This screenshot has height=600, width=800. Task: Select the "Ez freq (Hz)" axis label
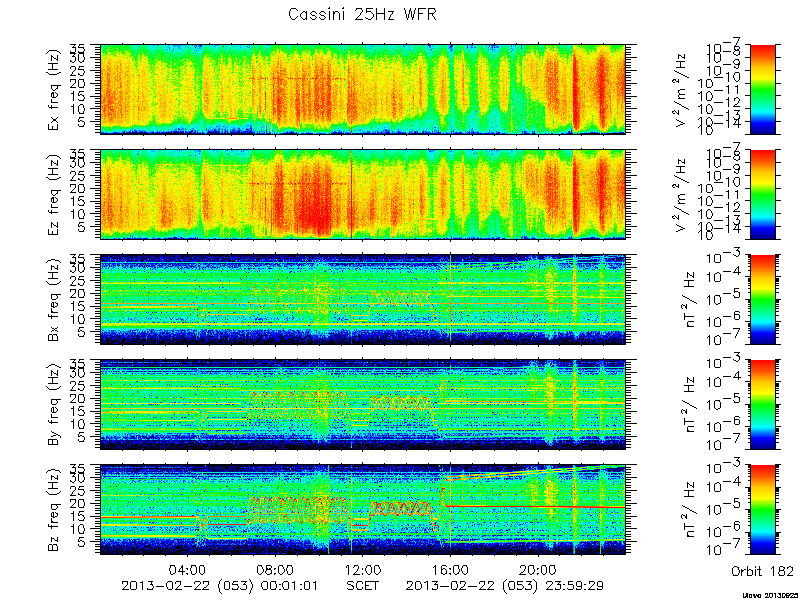54,194
